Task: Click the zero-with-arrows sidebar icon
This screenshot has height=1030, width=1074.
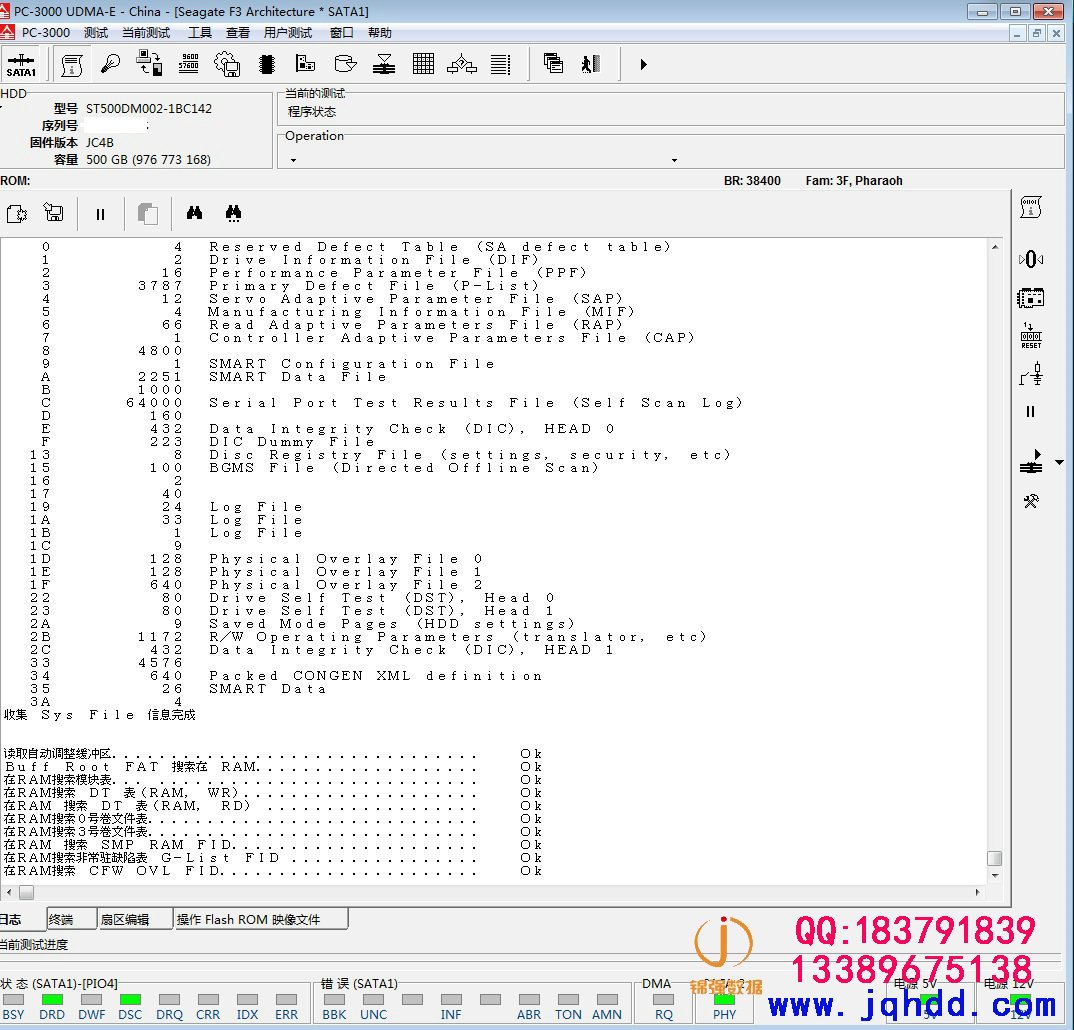Action: click(1031, 260)
